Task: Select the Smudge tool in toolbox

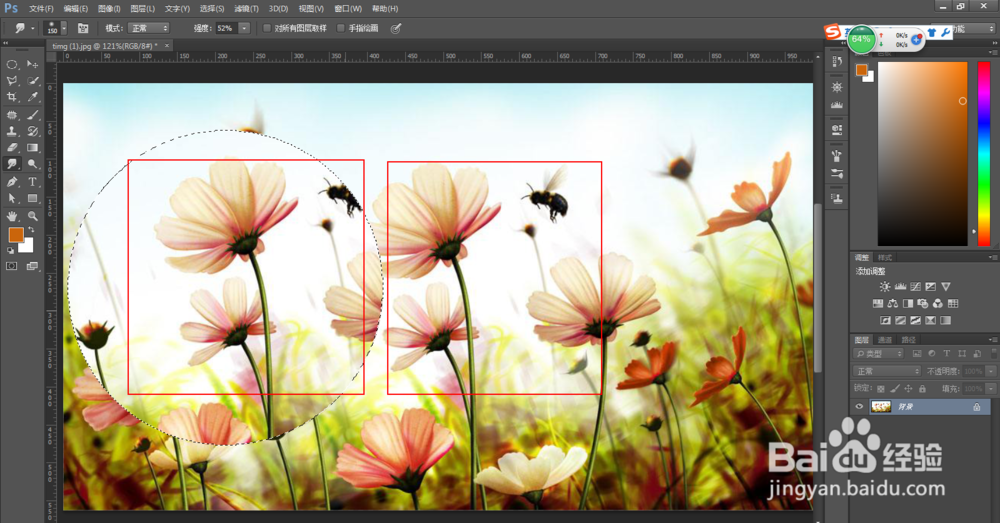Action: 11,164
